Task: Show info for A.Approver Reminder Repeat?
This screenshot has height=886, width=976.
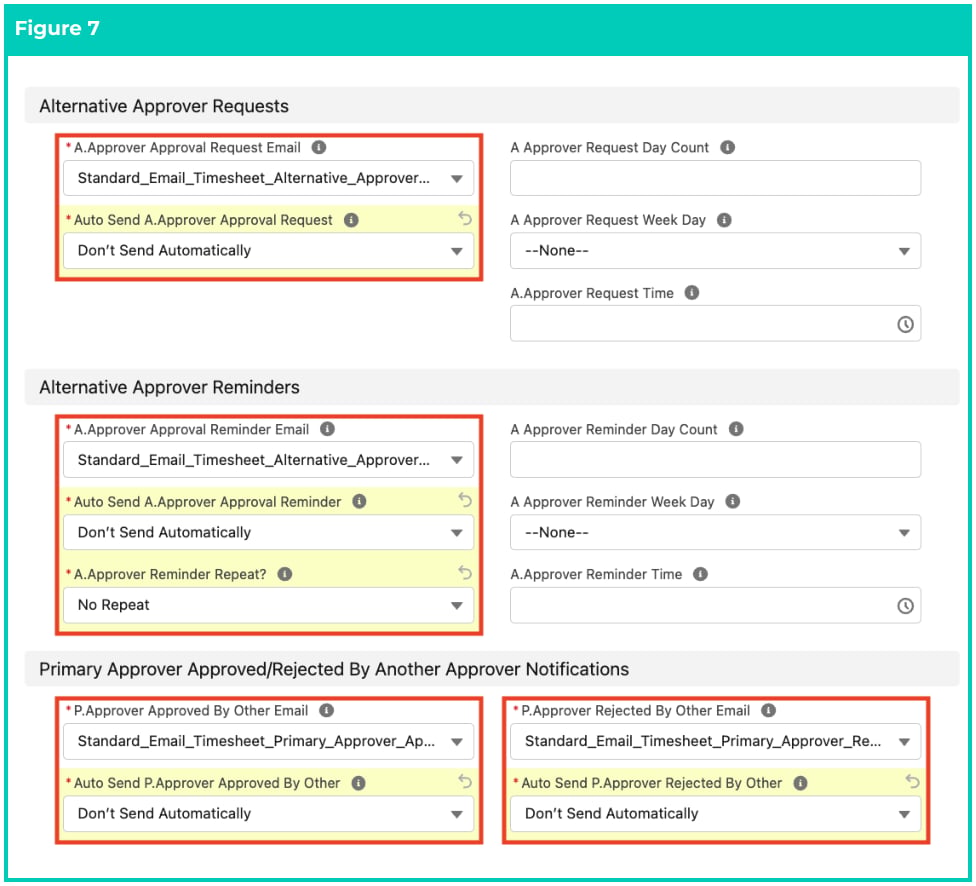Action: click(x=284, y=574)
